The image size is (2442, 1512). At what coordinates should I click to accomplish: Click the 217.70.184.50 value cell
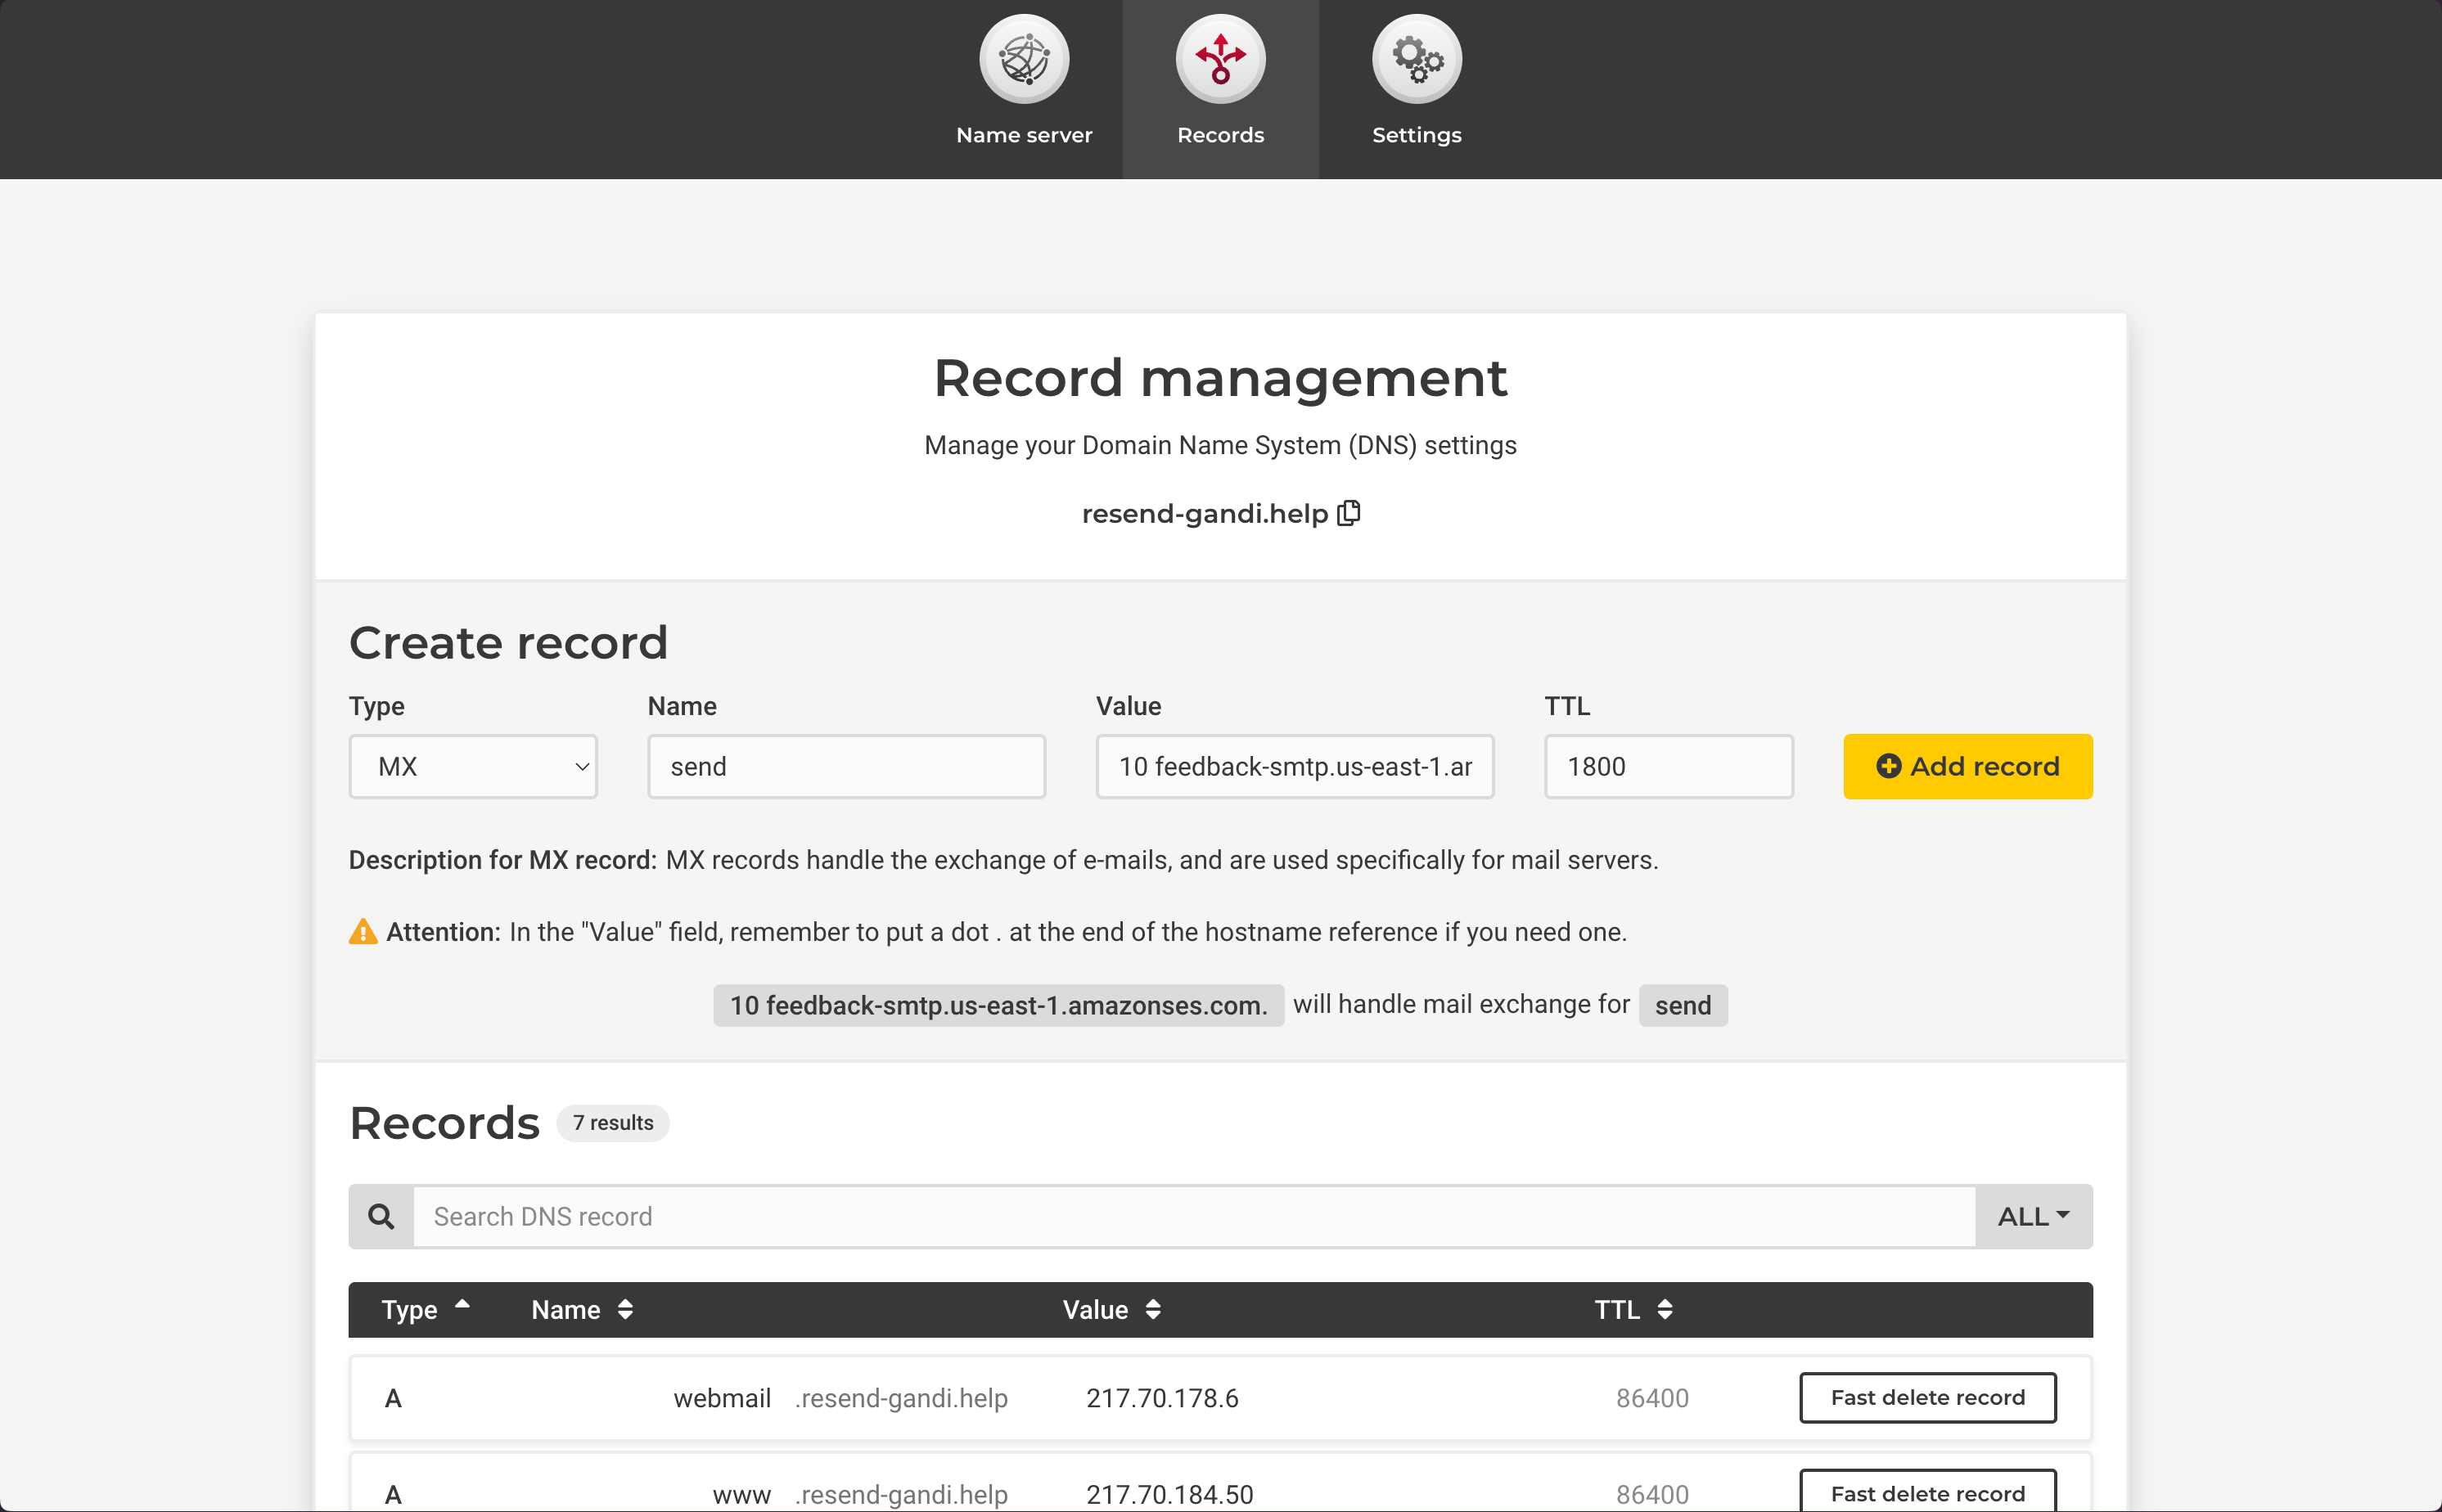pyautogui.click(x=1170, y=1494)
